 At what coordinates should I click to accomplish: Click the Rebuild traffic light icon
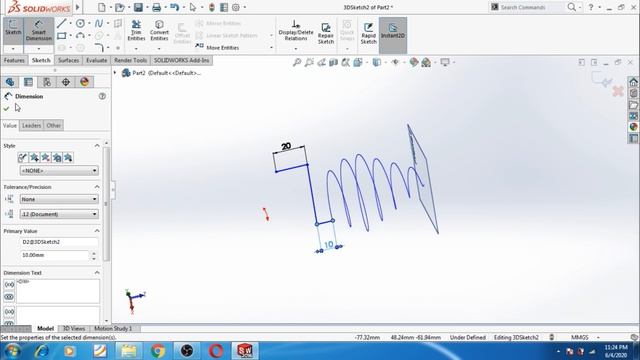click(211, 7)
